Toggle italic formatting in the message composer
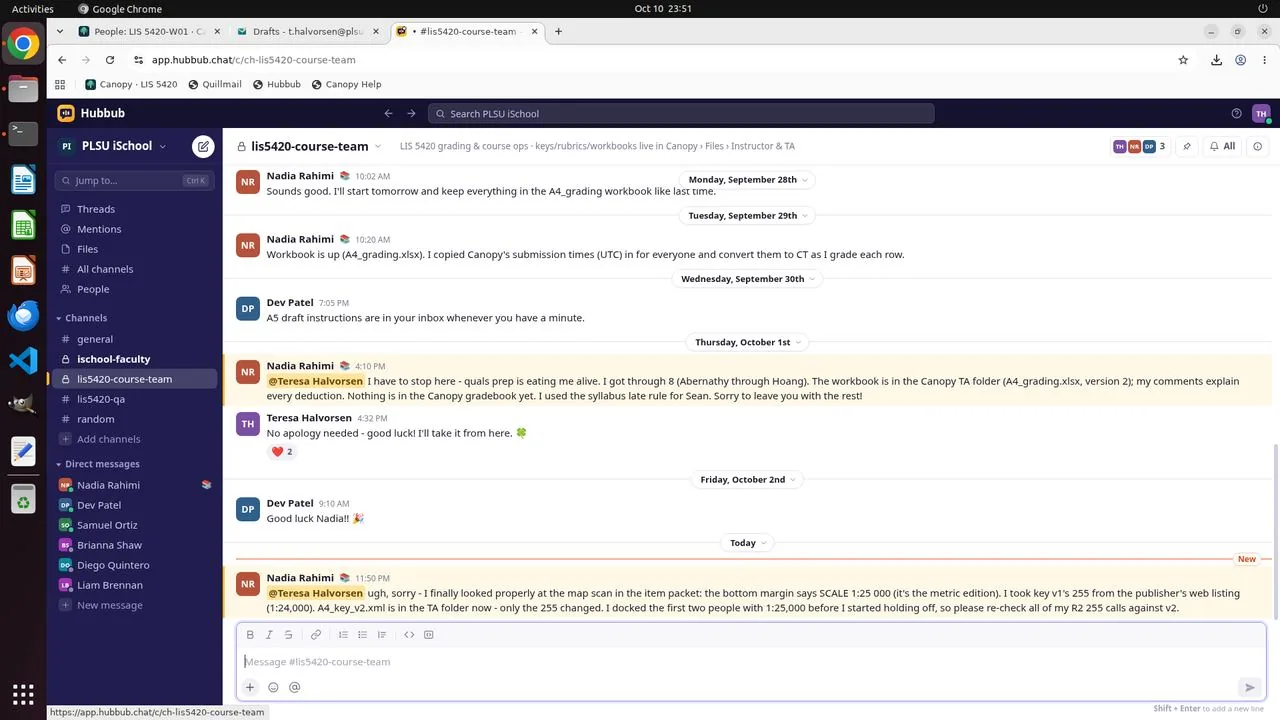 point(269,635)
